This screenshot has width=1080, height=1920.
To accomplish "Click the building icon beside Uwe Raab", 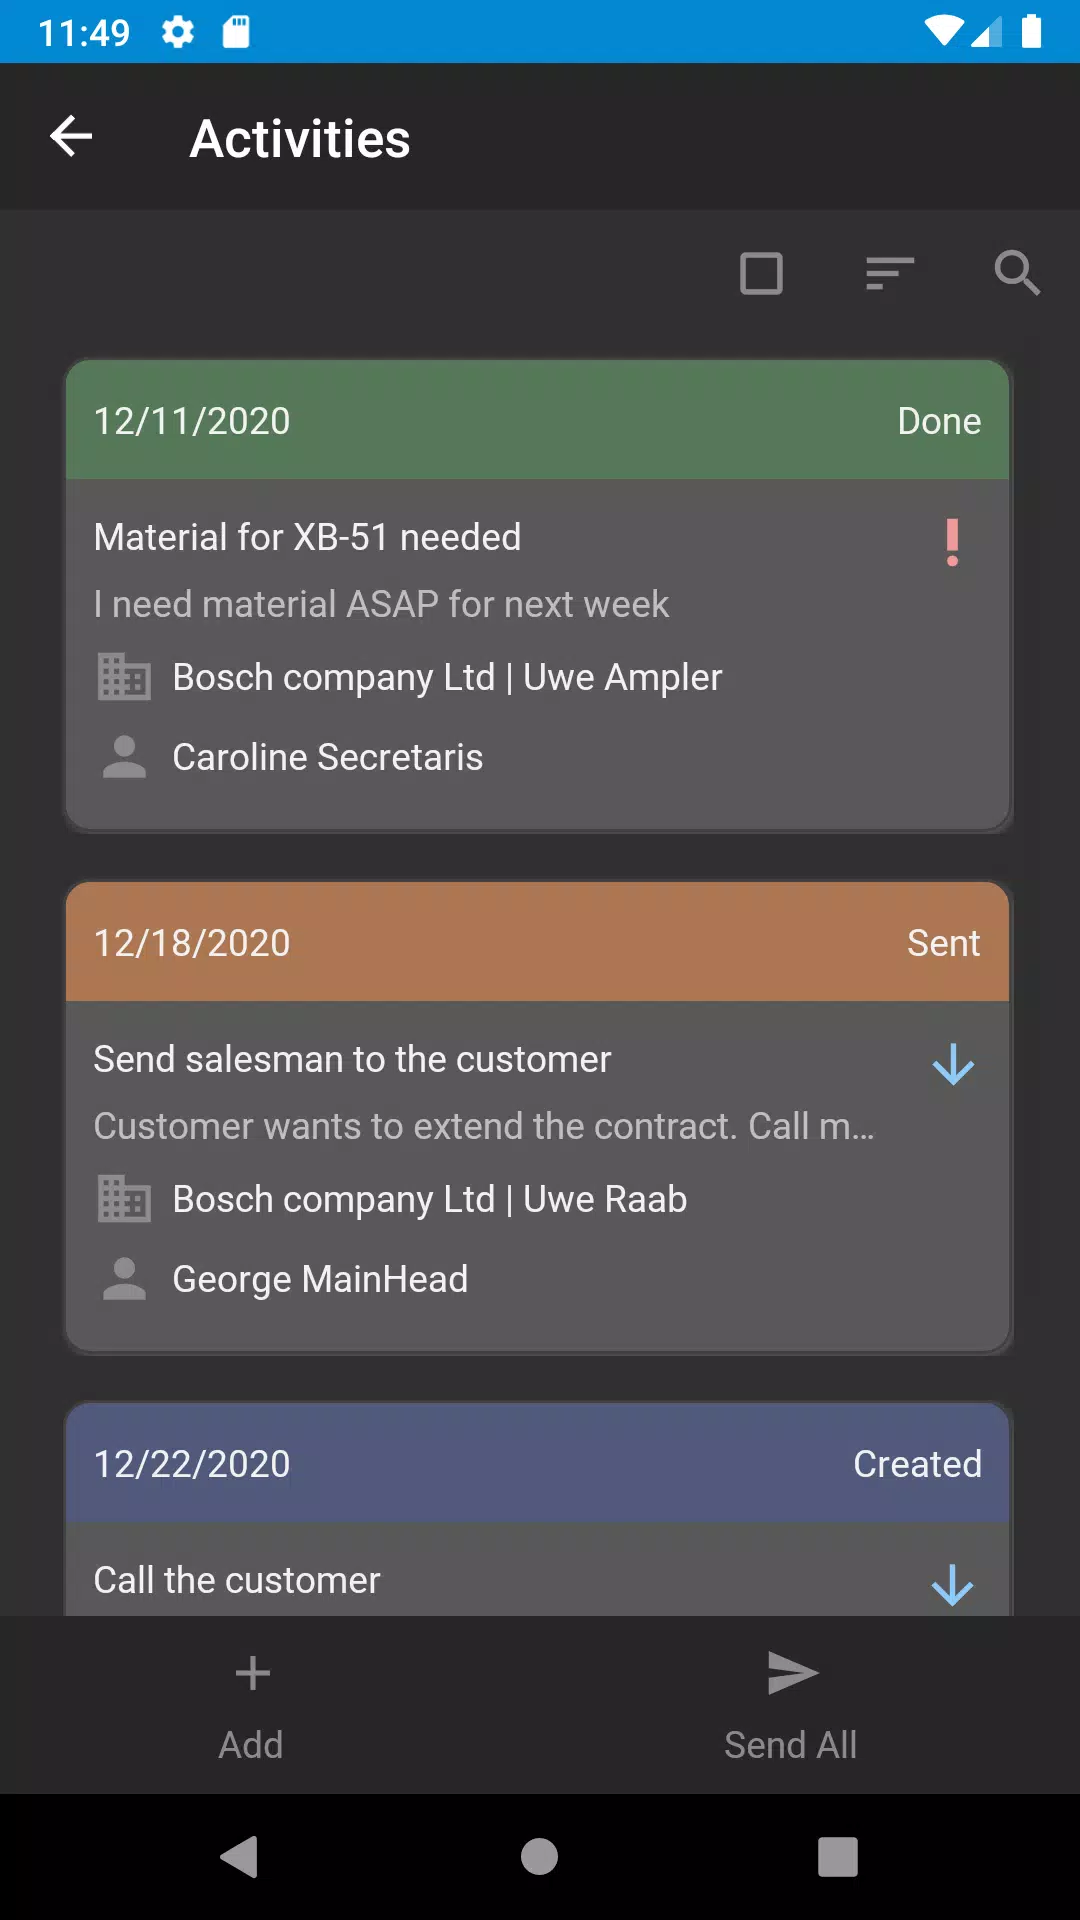I will [x=124, y=1199].
